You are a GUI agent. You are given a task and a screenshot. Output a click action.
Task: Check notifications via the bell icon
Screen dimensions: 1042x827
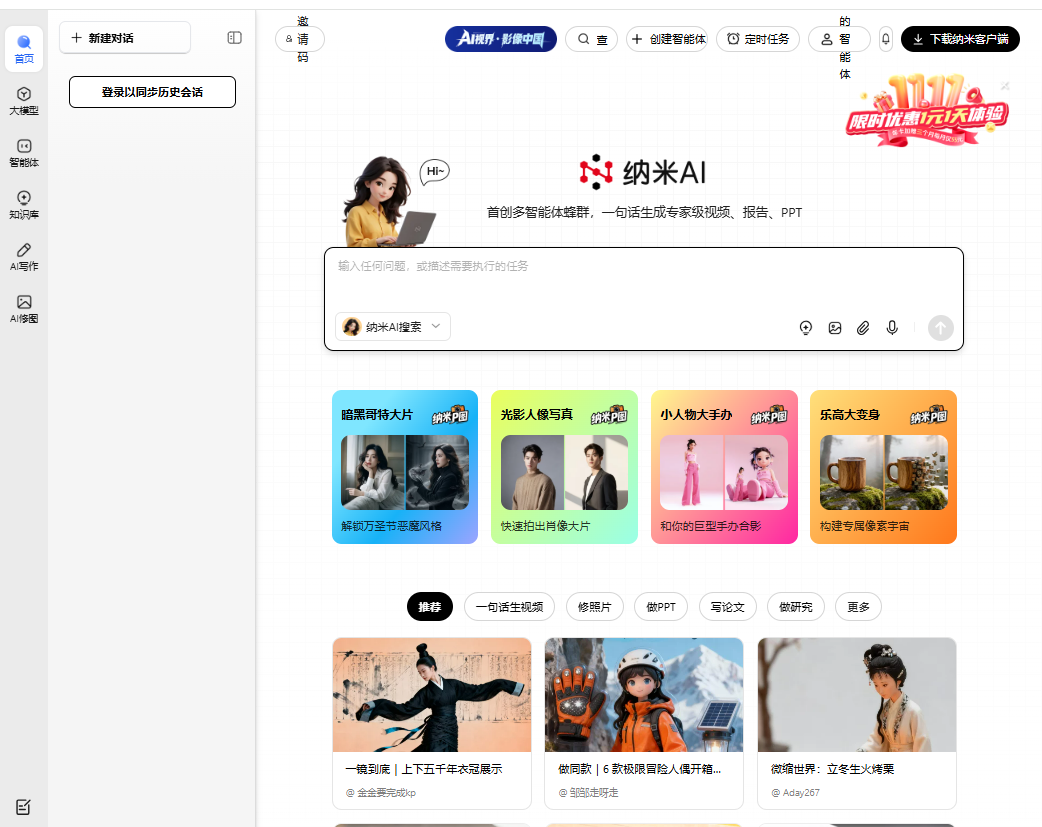[x=885, y=39]
